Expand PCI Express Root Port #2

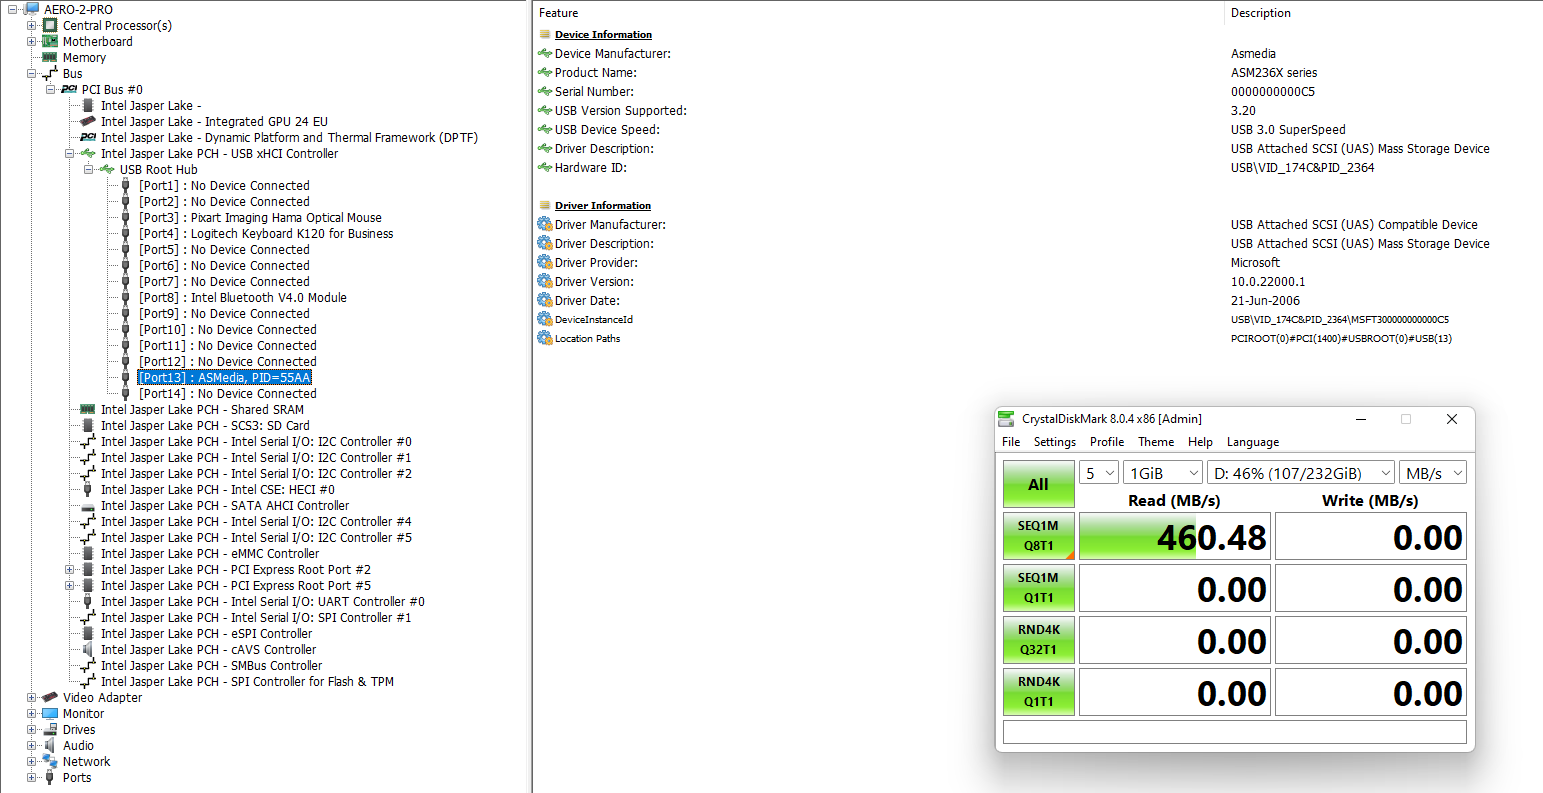pos(70,569)
